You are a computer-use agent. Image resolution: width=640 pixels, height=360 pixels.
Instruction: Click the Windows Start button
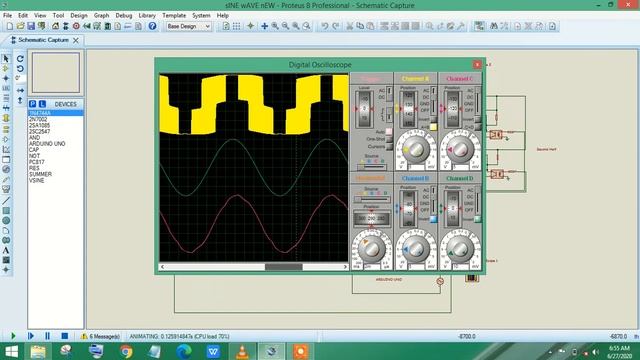click(x=11, y=351)
